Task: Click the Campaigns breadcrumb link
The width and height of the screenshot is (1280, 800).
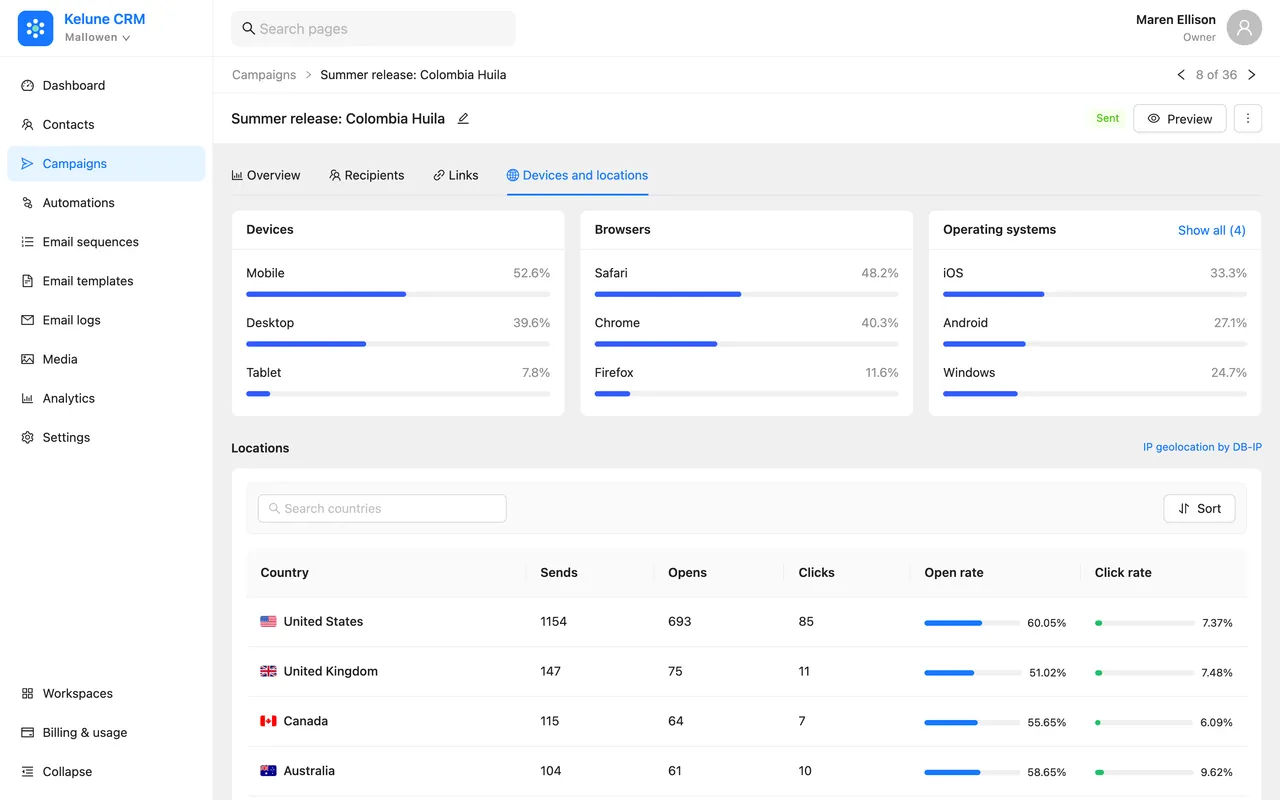Action: [x=264, y=75]
